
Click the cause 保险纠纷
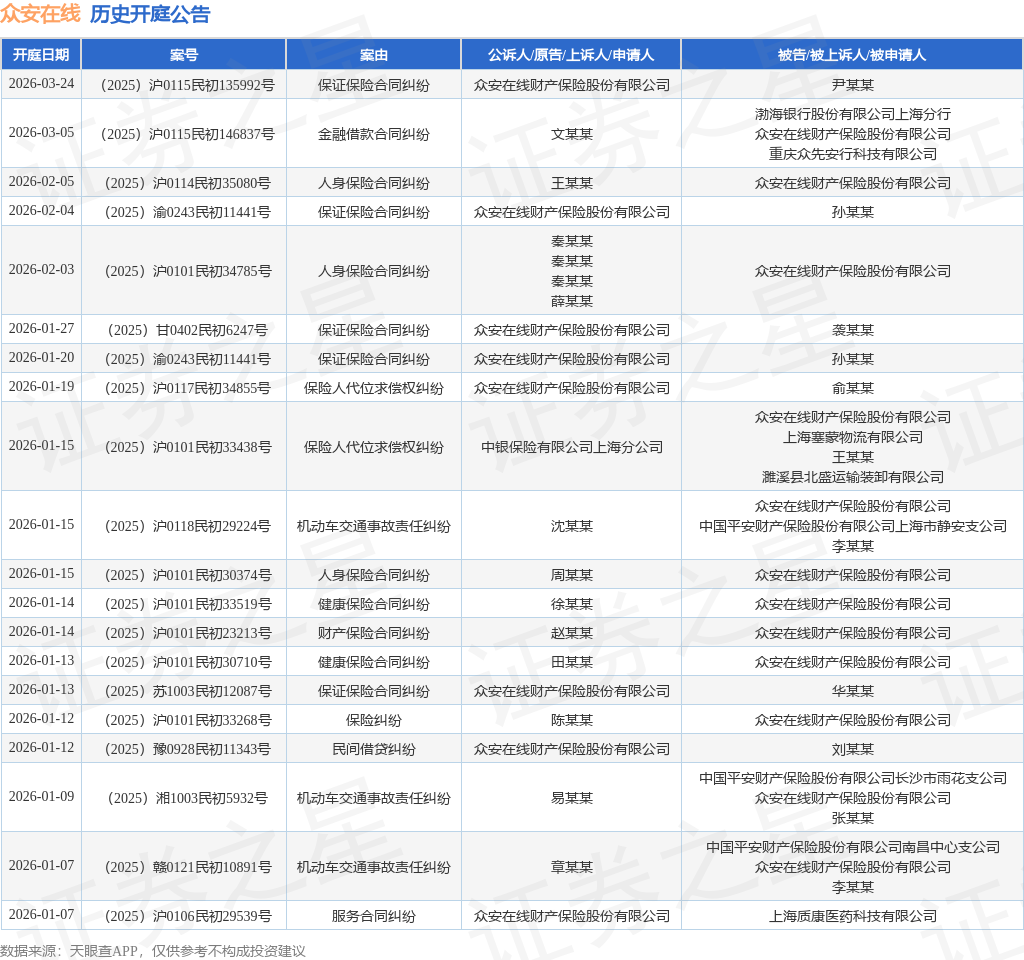pos(374,720)
